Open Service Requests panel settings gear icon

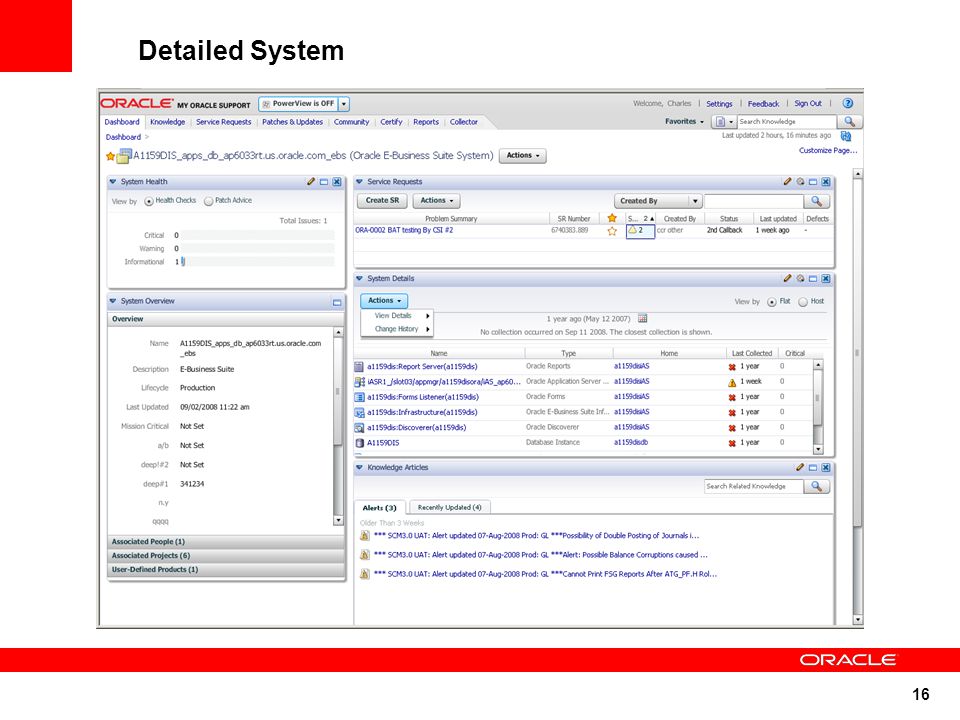[x=800, y=182]
